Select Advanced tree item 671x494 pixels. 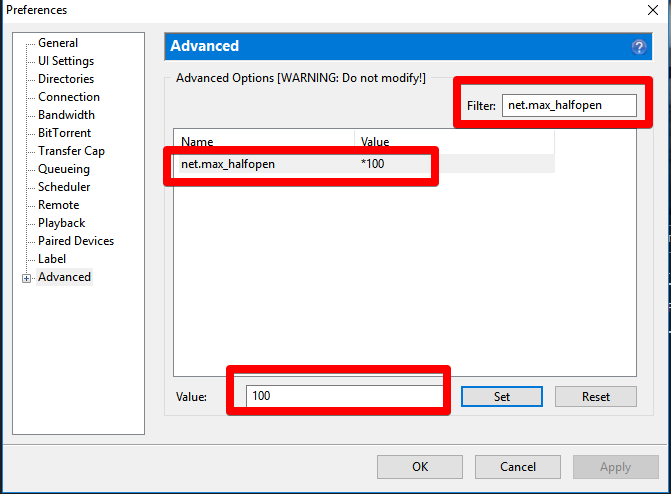[64, 277]
